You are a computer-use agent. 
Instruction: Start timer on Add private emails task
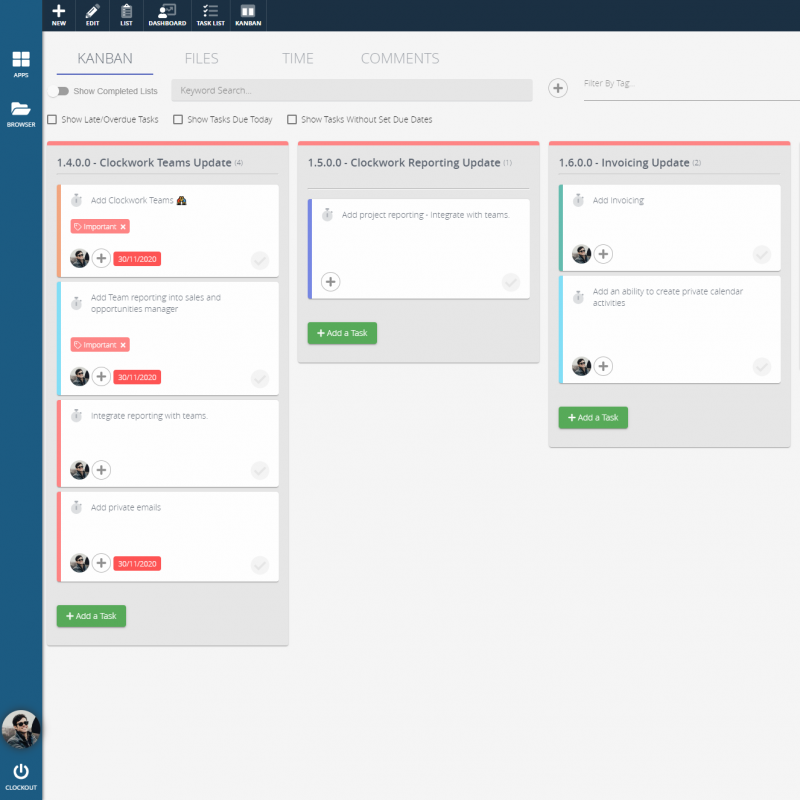pos(77,507)
